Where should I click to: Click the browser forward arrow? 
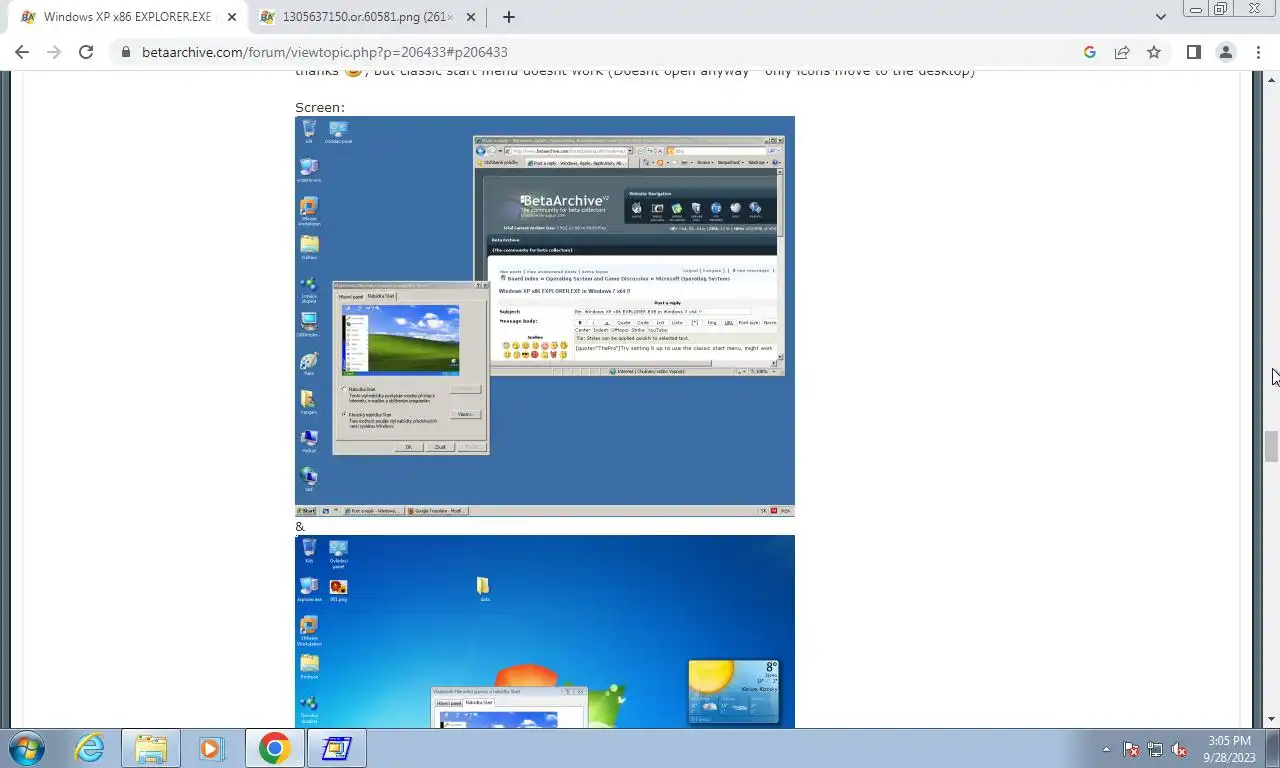tap(54, 52)
